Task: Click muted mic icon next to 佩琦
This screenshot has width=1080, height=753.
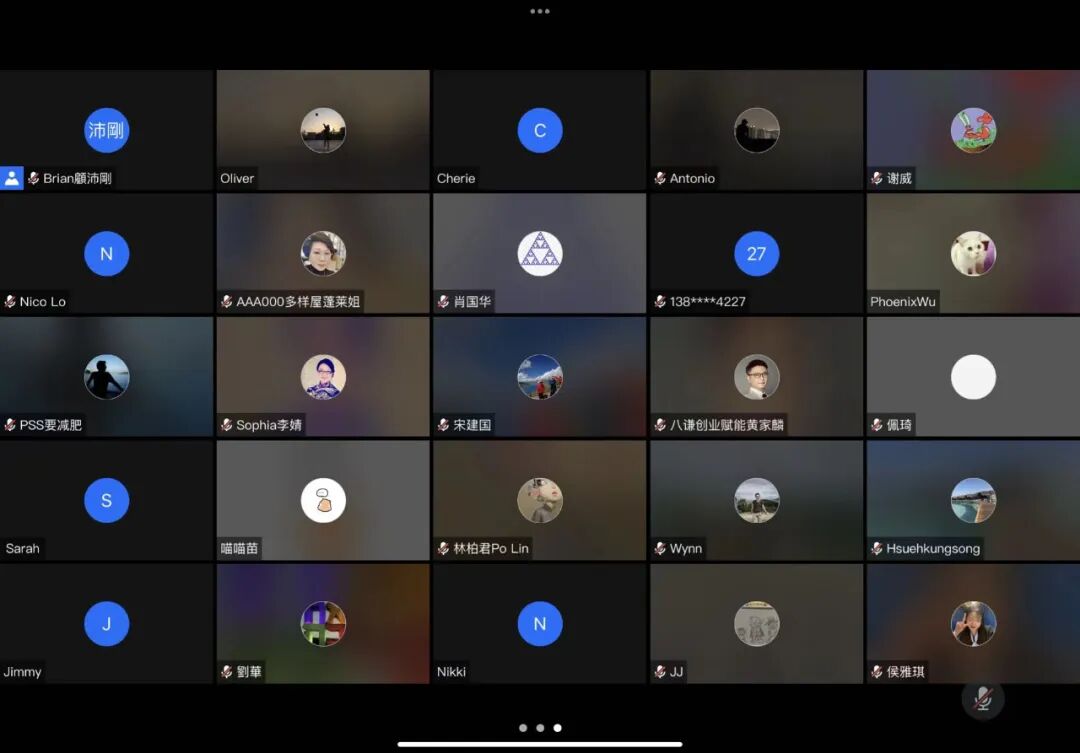Action: click(877, 425)
